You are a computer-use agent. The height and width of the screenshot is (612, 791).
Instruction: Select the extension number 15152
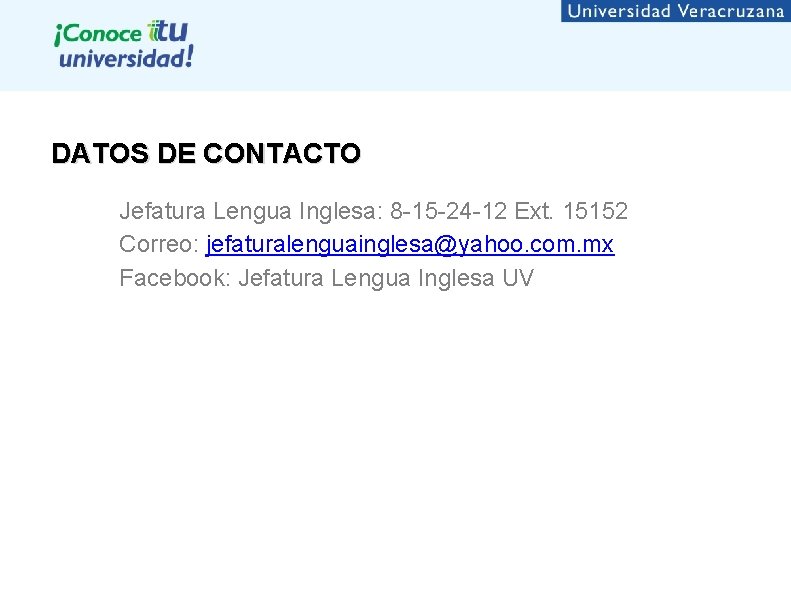click(595, 211)
